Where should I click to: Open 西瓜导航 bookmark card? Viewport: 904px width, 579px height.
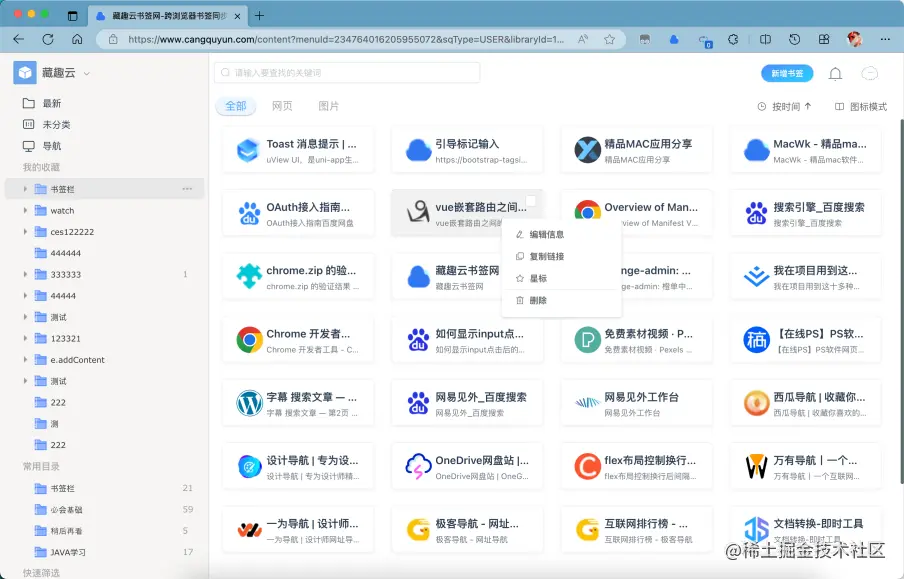(x=805, y=403)
